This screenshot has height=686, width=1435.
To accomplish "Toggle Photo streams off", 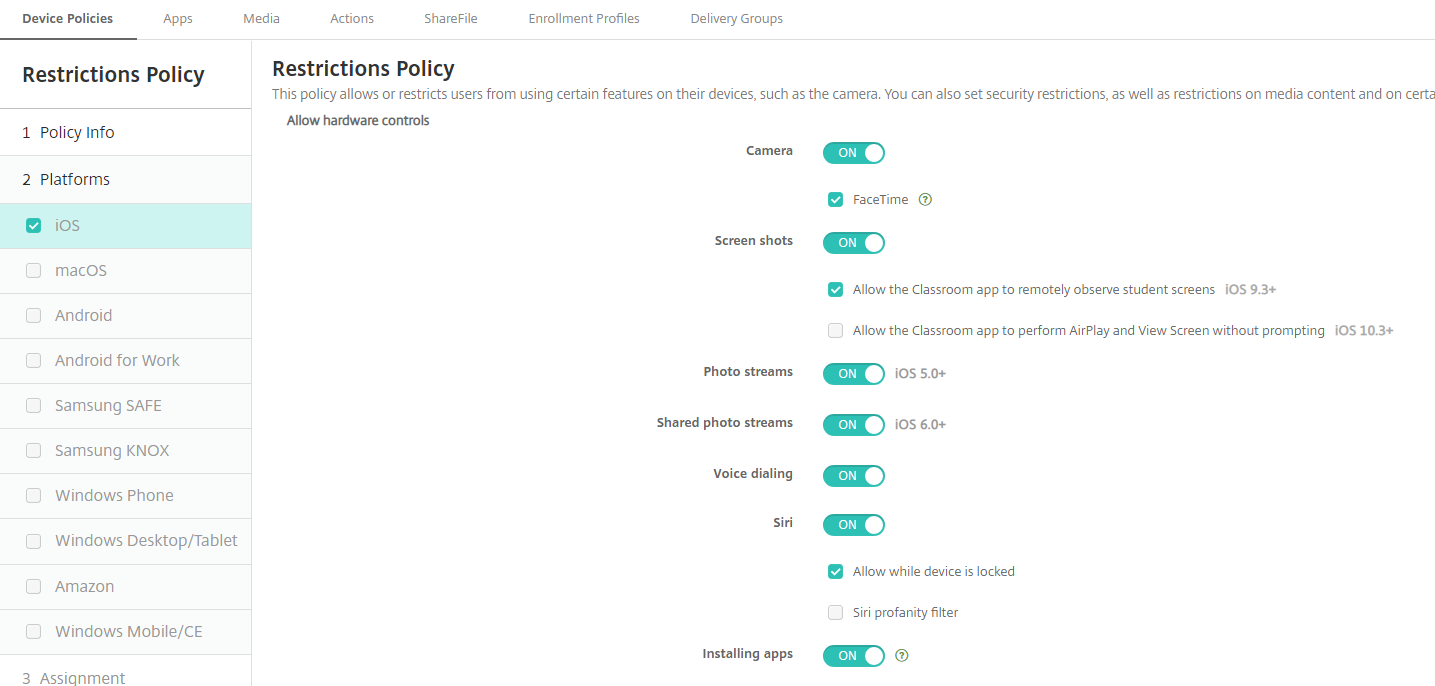I will [853, 374].
